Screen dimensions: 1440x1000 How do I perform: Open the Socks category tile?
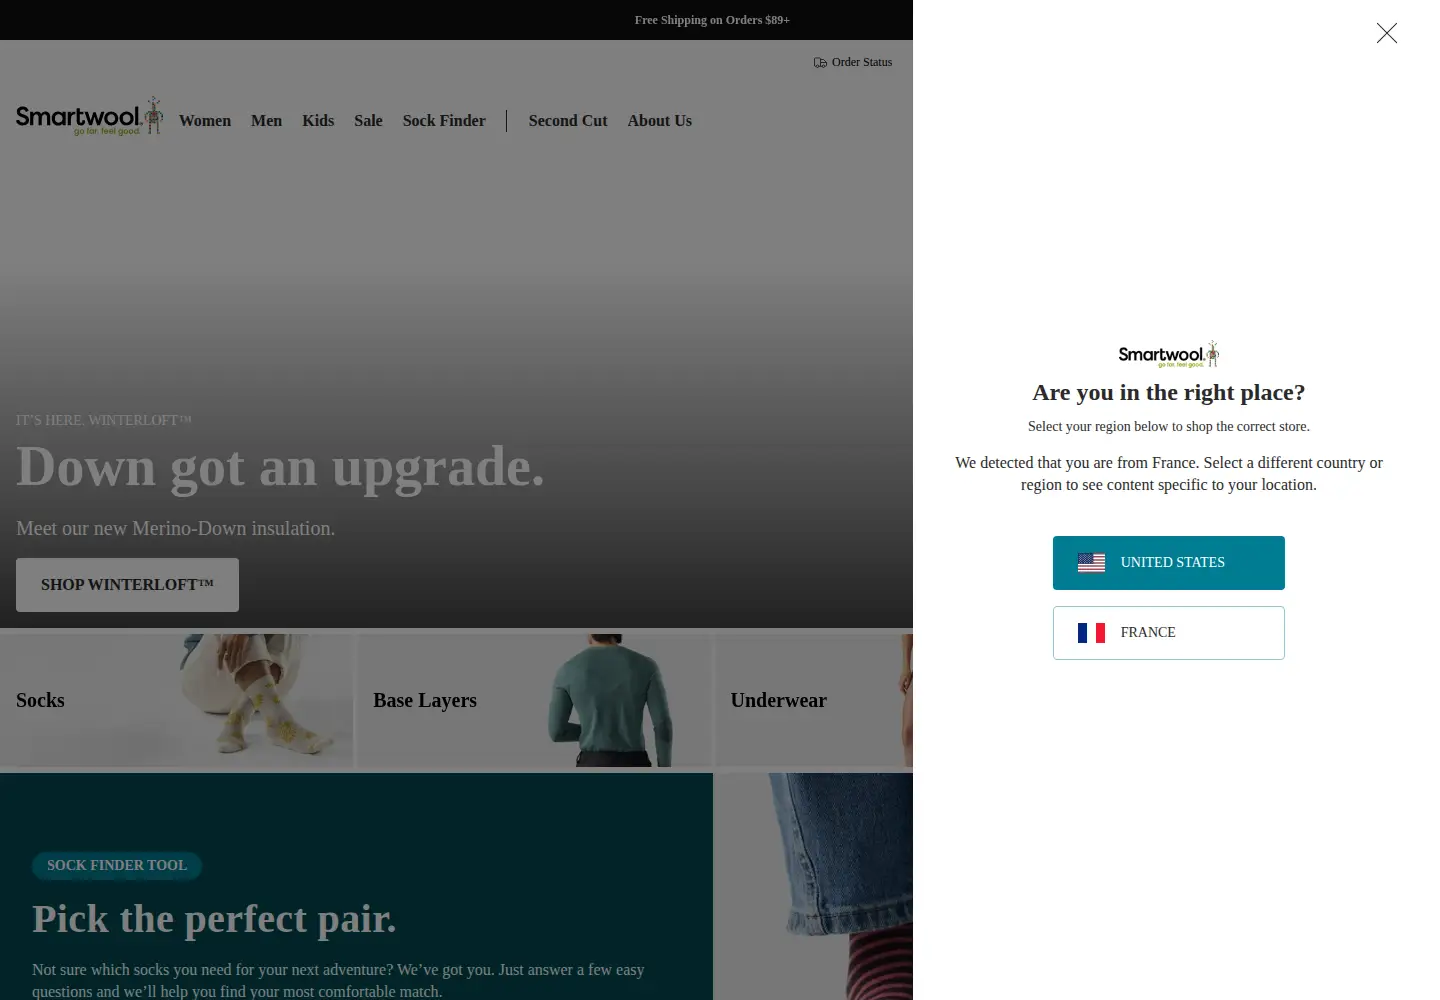tap(176, 700)
